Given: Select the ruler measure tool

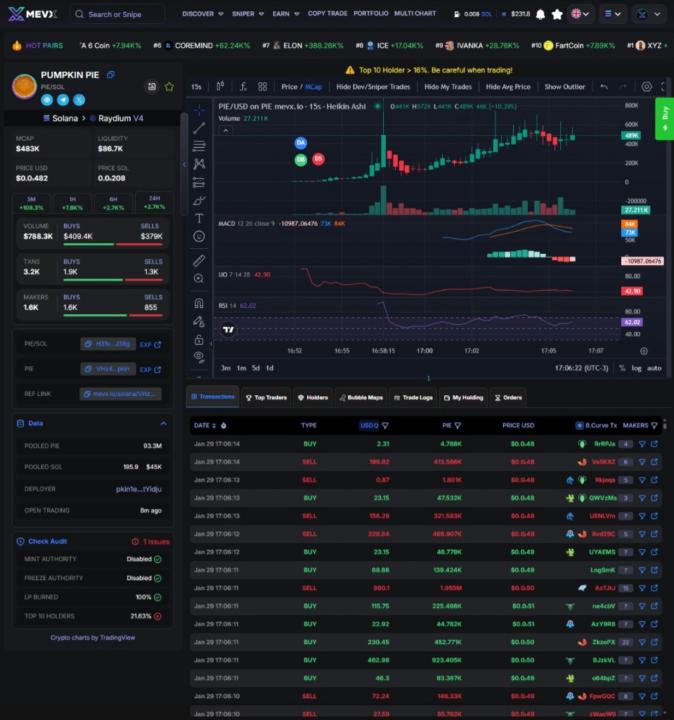Looking at the screenshot, I should click(x=199, y=260).
